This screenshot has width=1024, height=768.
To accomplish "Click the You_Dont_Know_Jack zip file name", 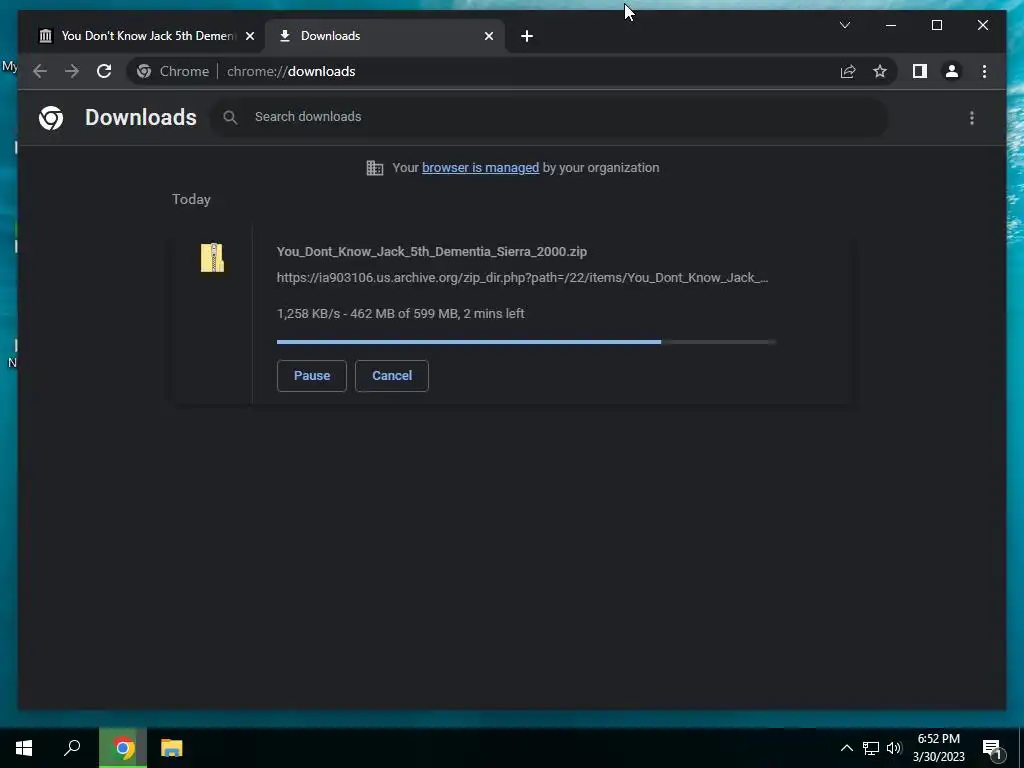I will [432, 251].
